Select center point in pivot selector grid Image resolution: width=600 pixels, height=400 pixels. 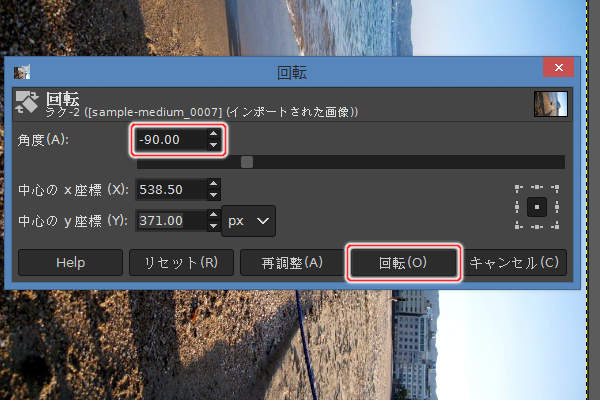pos(537,207)
